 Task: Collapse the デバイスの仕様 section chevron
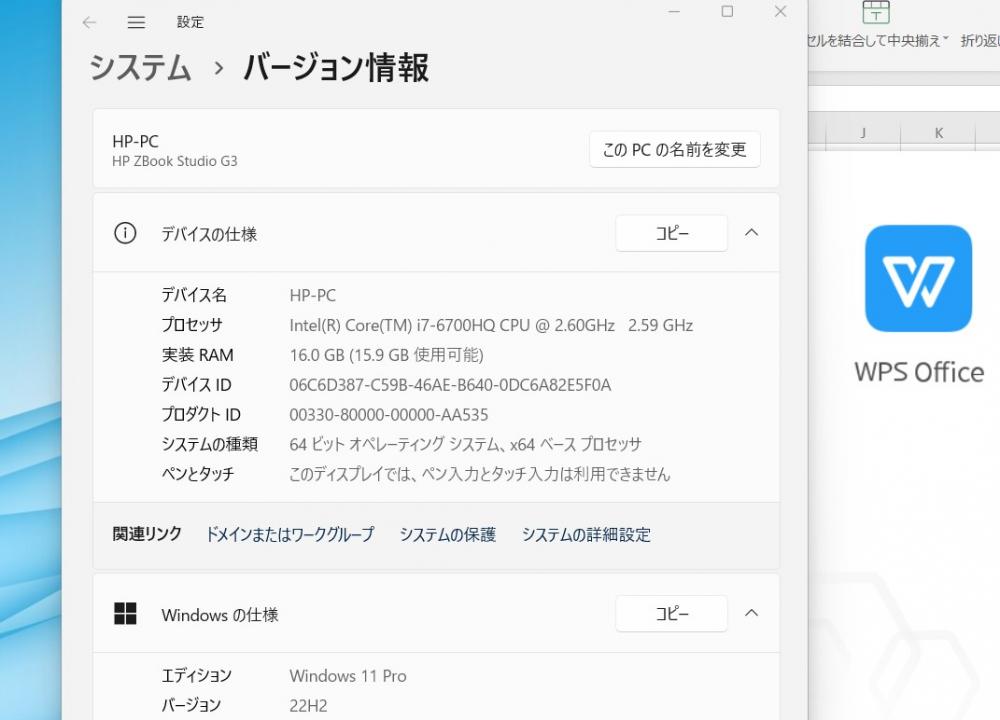tap(752, 233)
